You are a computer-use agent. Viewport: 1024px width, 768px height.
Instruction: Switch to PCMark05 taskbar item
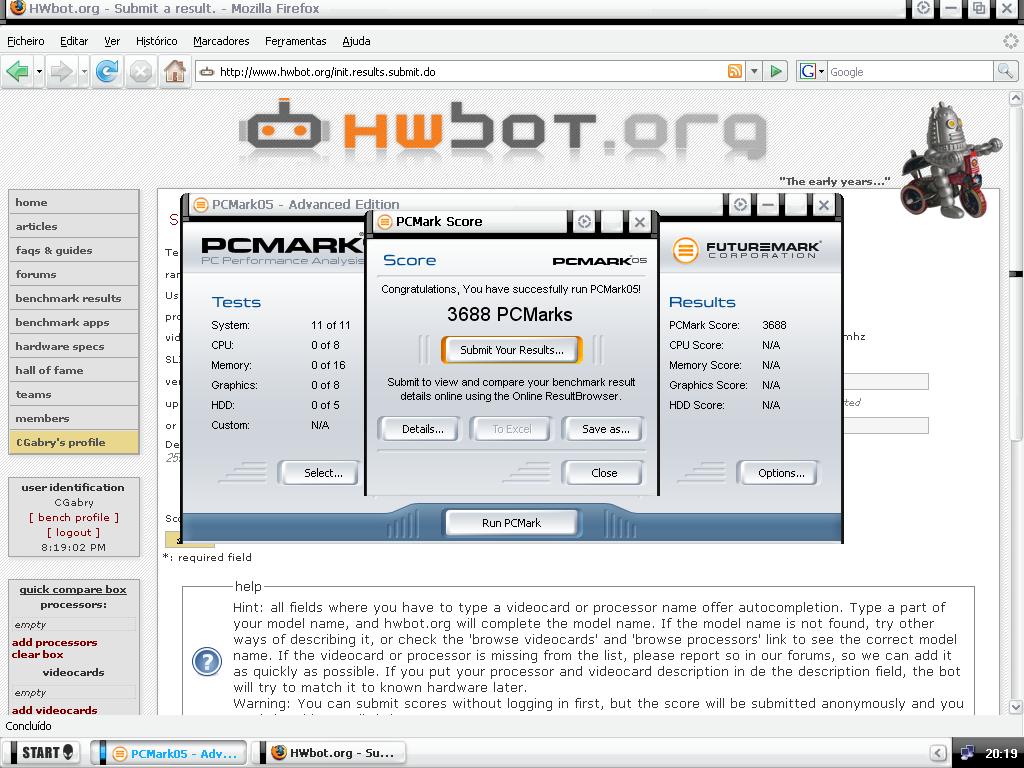click(x=168, y=754)
